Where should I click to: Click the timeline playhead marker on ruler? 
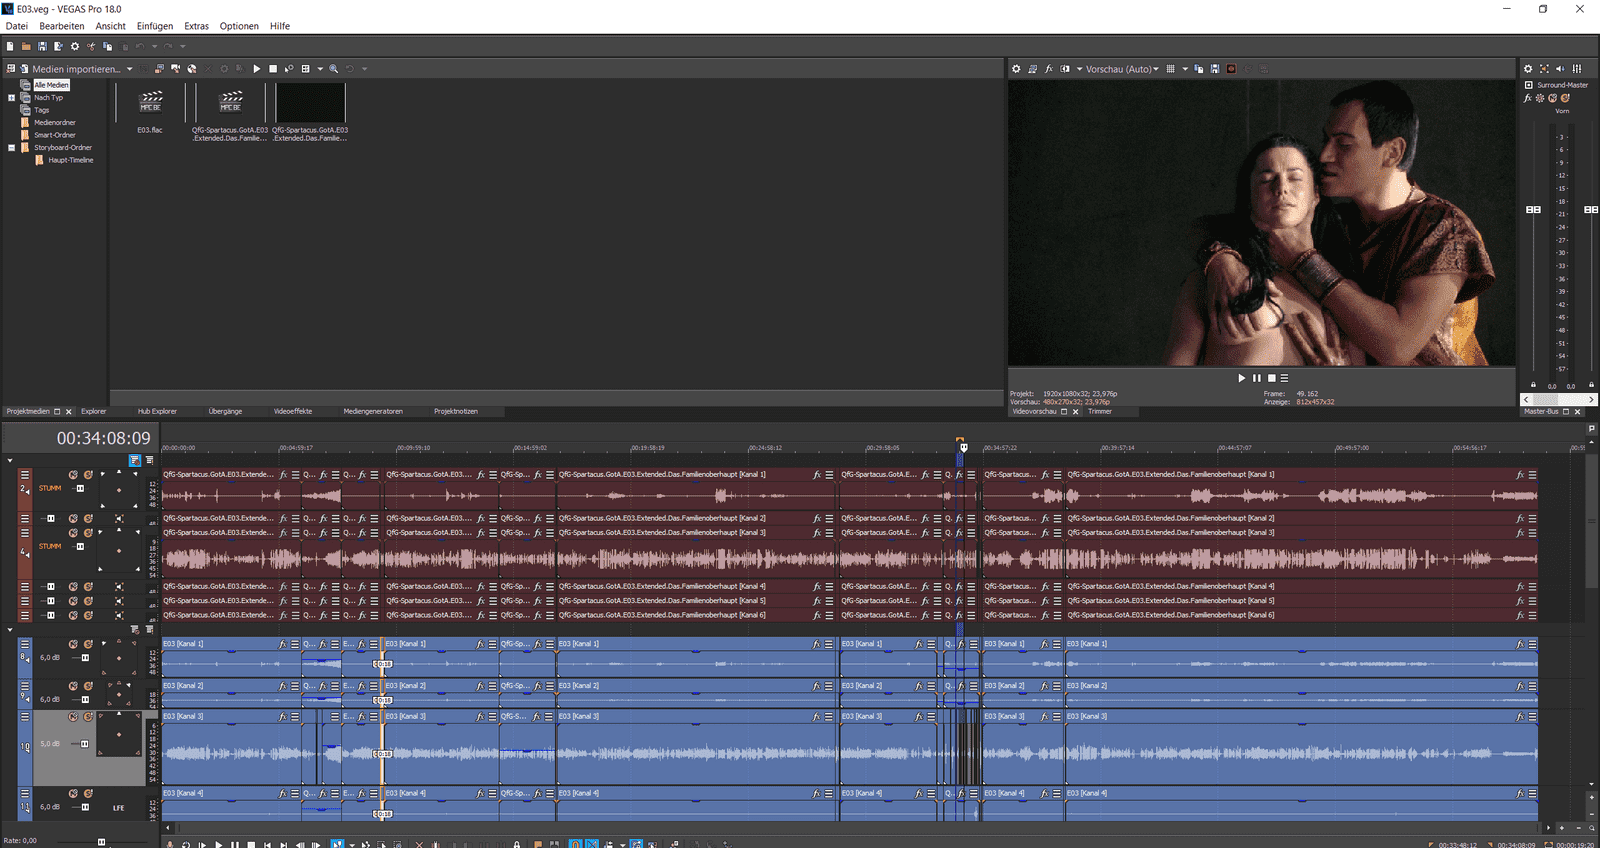click(963, 447)
